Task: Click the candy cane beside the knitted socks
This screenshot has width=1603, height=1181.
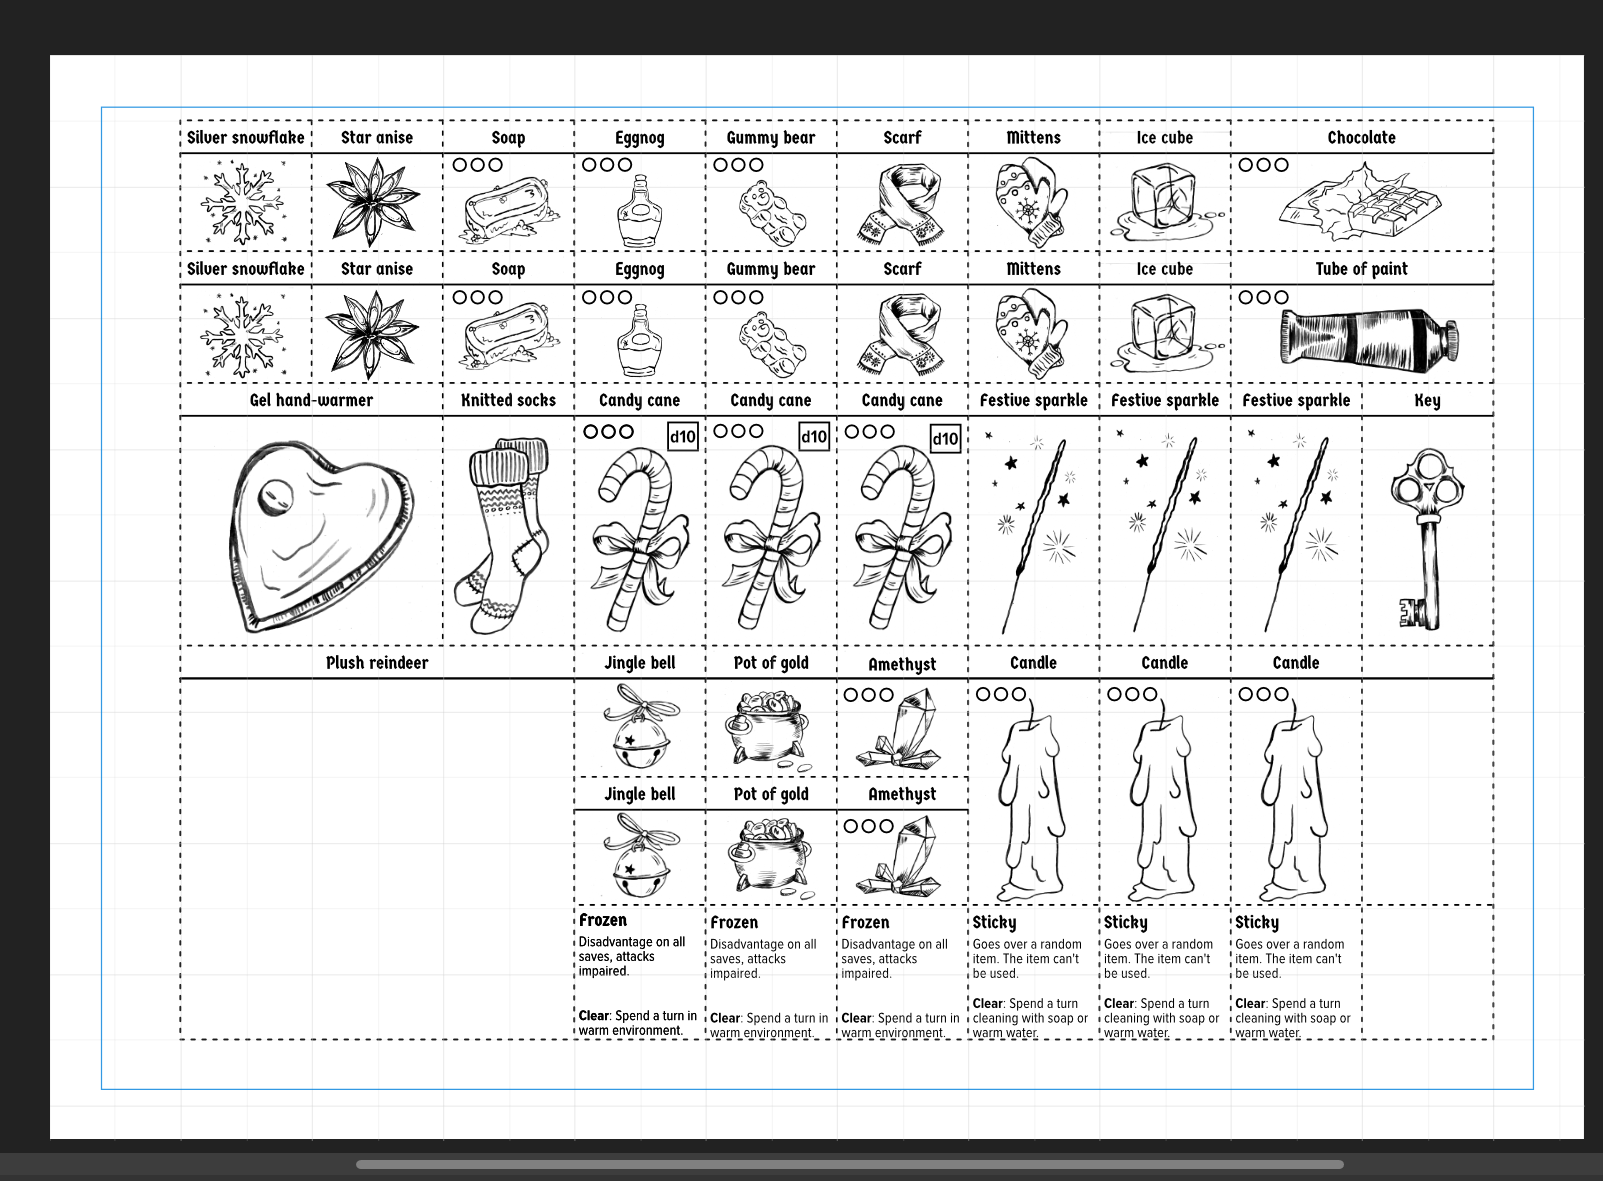Action: click(639, 540)
